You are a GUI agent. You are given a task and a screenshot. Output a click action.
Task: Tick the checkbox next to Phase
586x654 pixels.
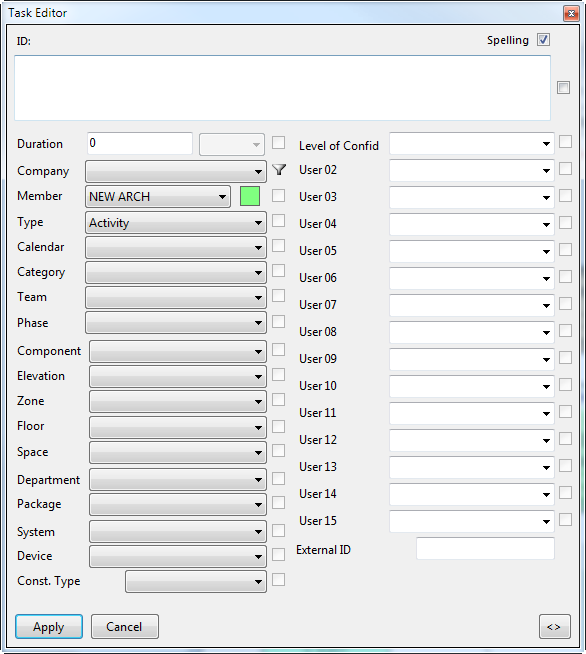[x=278, y=322]
